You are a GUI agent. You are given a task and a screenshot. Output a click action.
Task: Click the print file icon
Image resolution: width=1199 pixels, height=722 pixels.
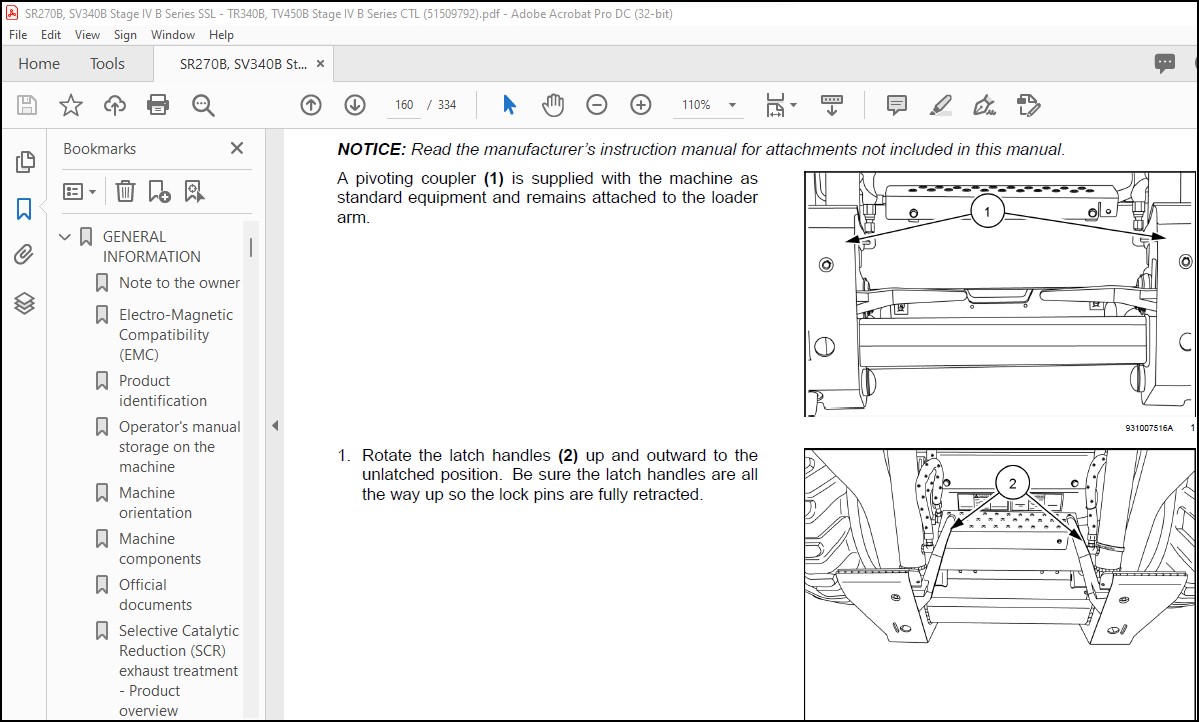click(x=158, y=105)
